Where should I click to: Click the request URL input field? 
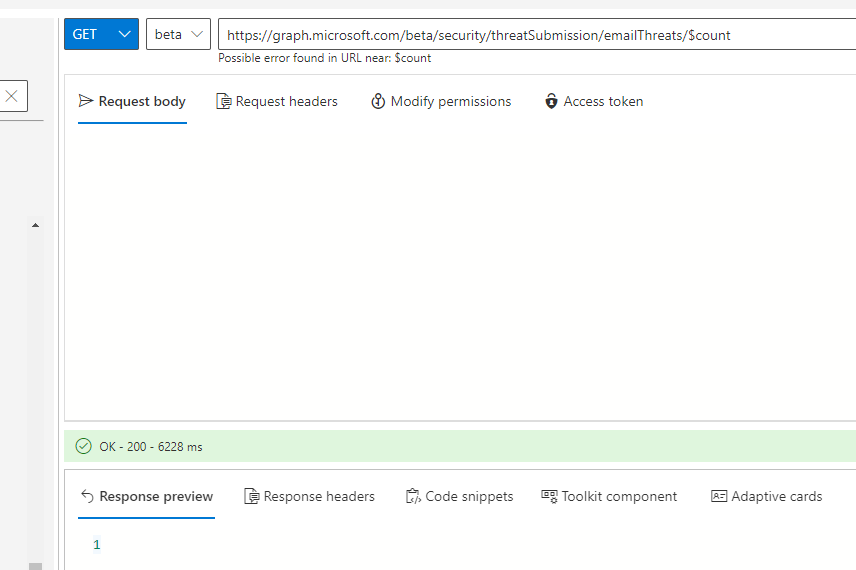point(537,34)
